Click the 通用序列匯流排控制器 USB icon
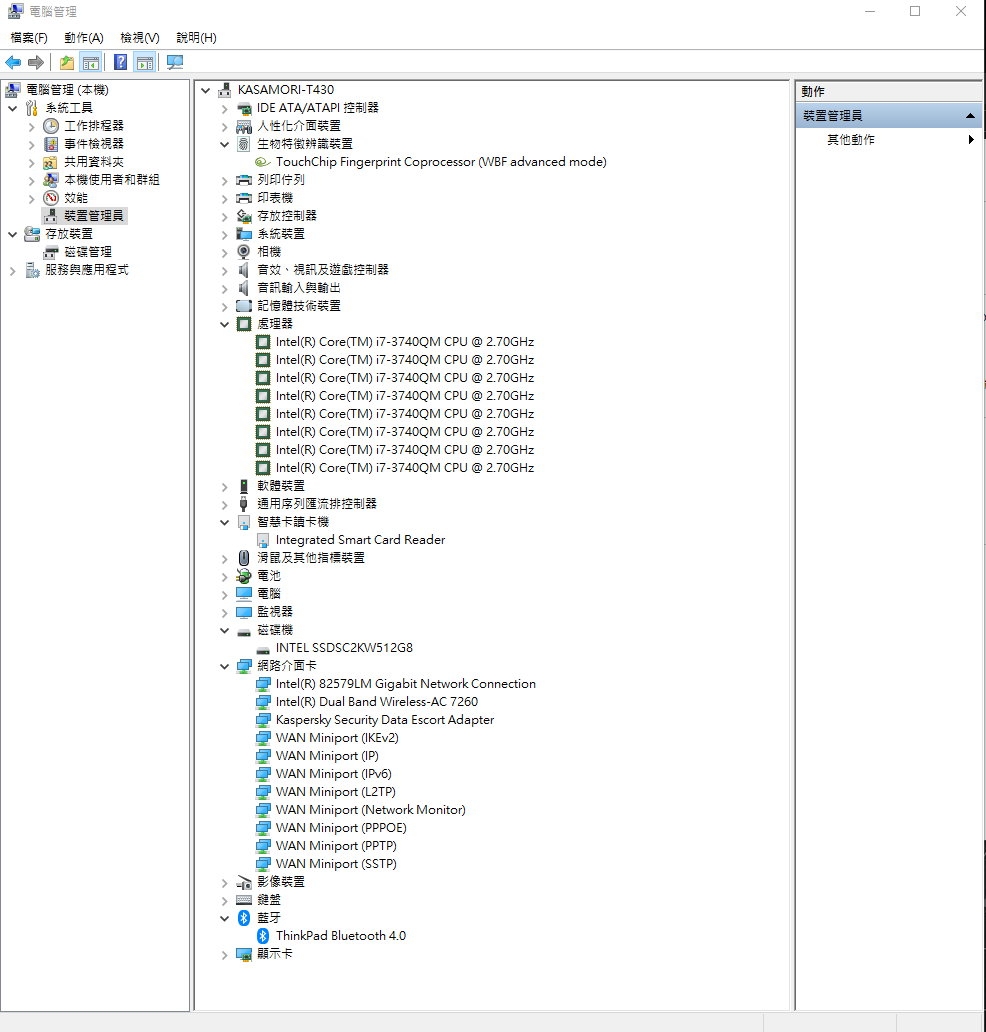The height and width of the screenshot is (1032, 986). point(244,503)
